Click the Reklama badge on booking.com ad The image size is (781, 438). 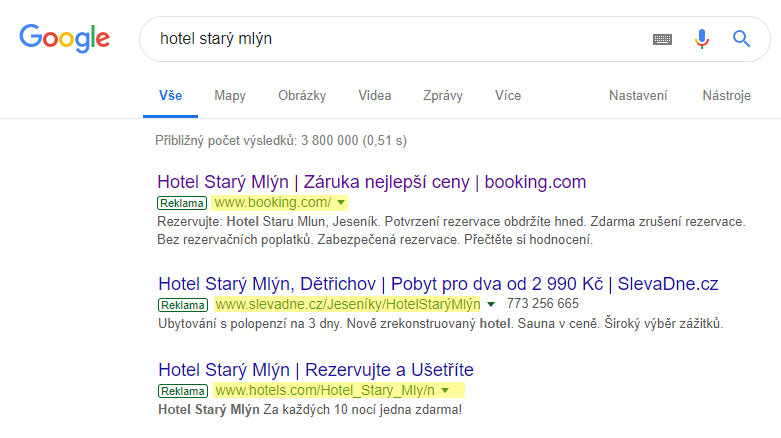(183, 202)
